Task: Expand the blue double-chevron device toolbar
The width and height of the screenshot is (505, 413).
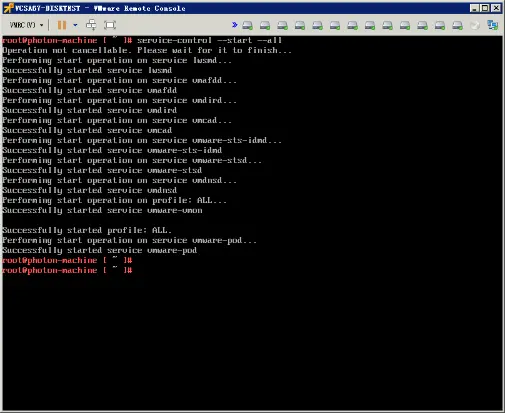Action: 234,25
